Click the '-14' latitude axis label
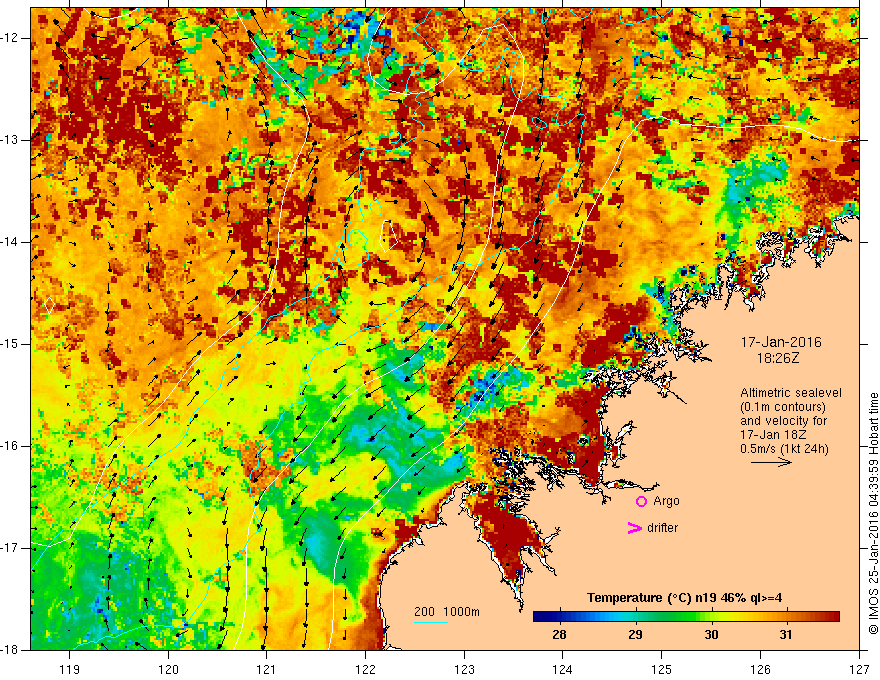The image size is (880, 680). [10, 242]
